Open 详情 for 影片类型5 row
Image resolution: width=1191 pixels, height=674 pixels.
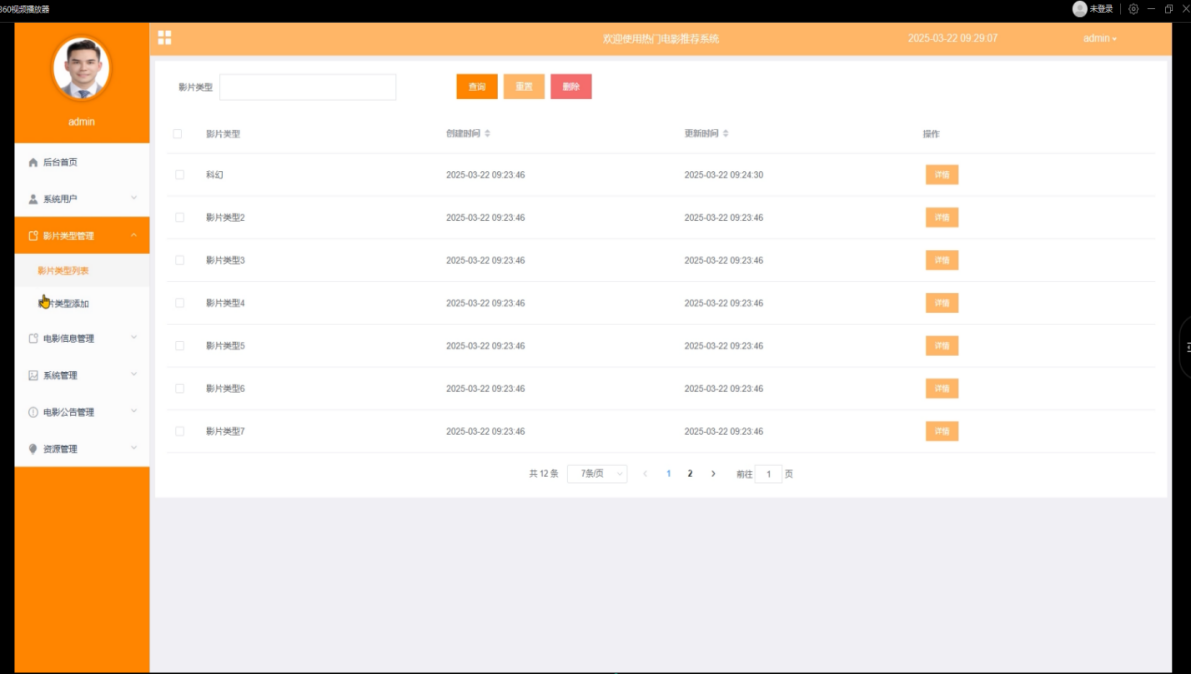click(x=942, y=346)
